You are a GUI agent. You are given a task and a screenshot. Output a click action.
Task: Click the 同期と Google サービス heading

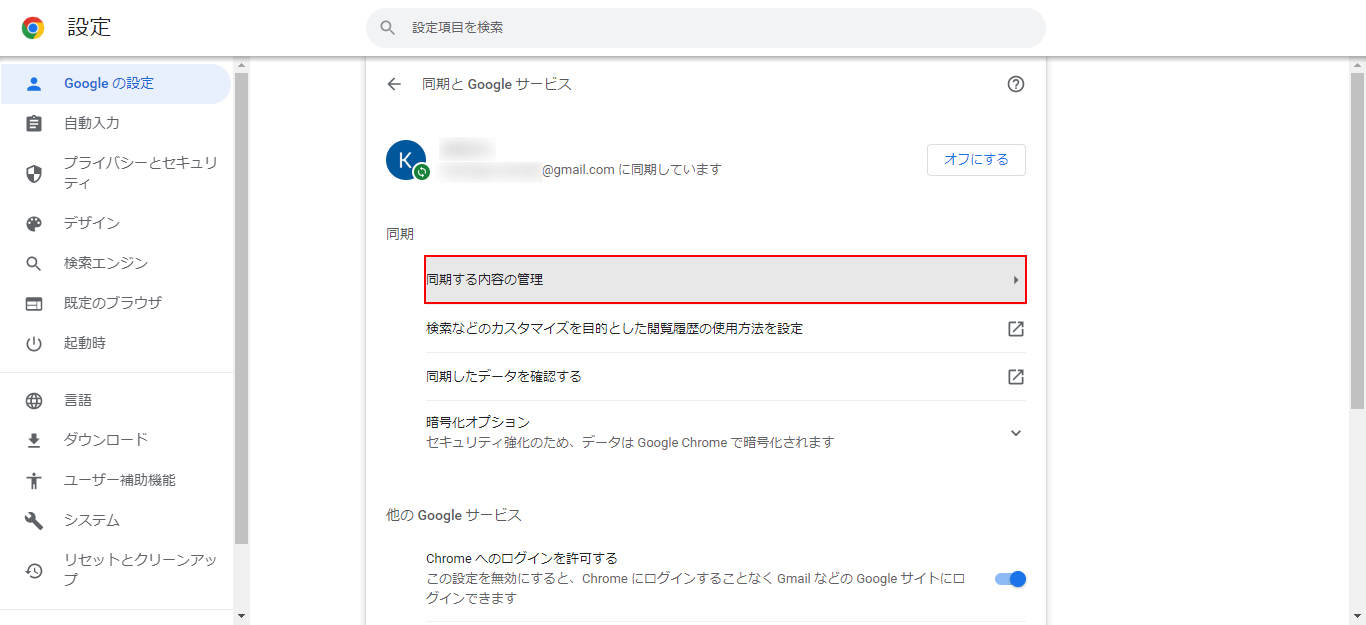click(497, 84)
